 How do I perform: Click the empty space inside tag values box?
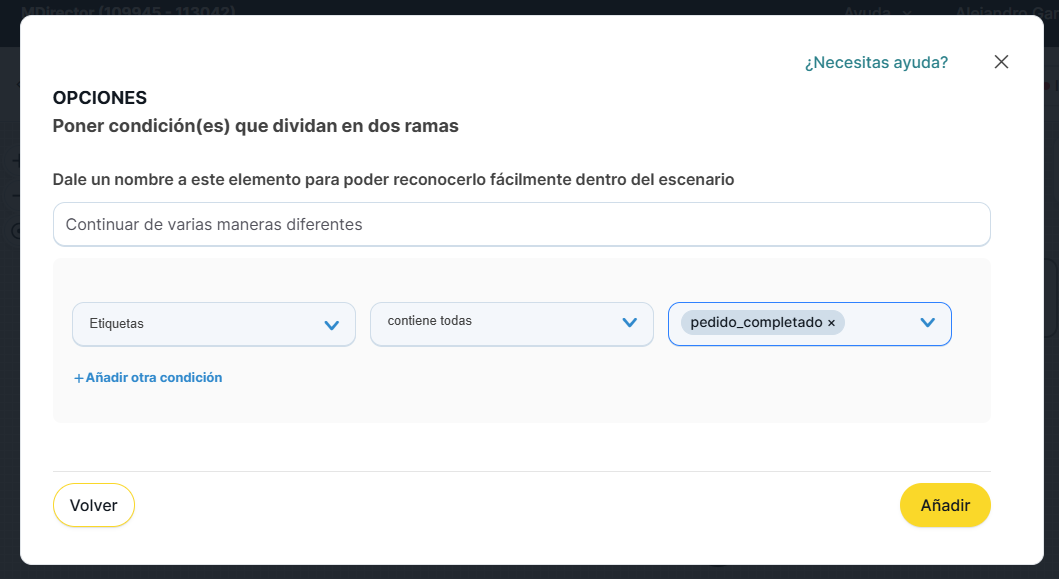[x=878, y=323]
